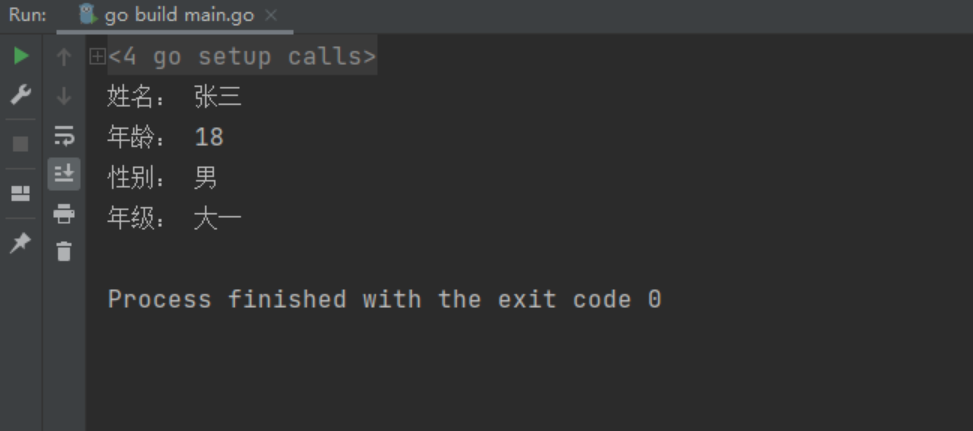Click the up arrow navigation icon
Viewport: 973px width, 431px height.
coord(64,57)
